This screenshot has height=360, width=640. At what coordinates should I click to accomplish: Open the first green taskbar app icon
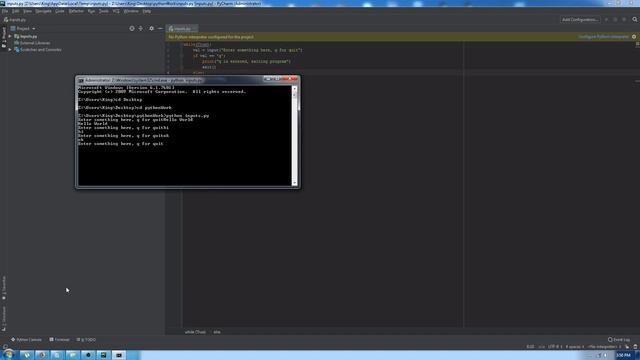(26, 355)
